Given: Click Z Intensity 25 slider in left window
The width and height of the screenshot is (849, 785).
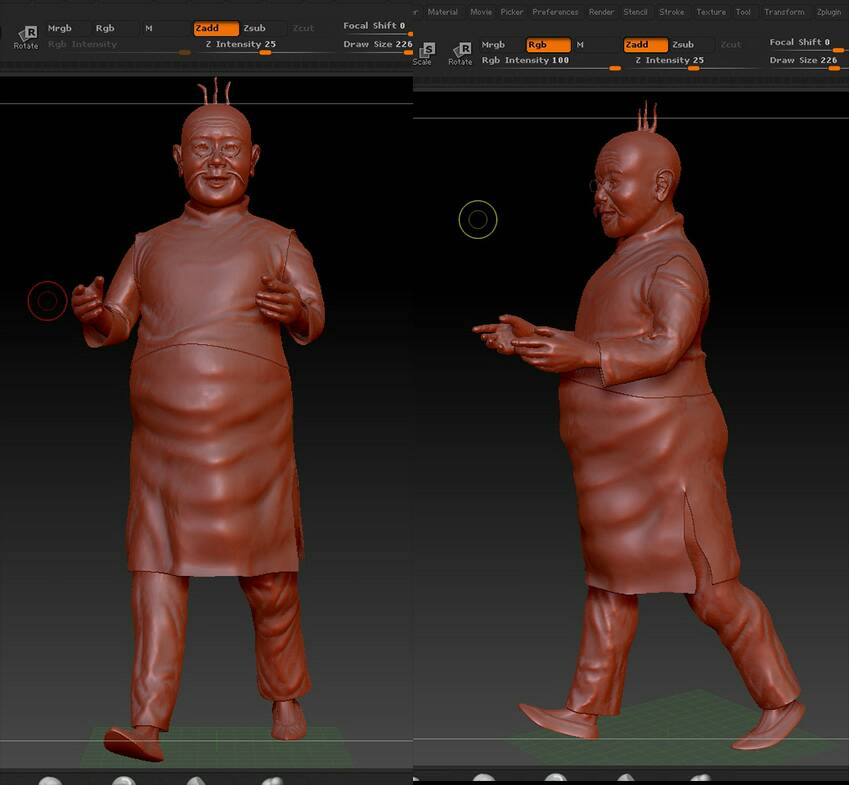Looking at the screenshot, I should [265, 46].
